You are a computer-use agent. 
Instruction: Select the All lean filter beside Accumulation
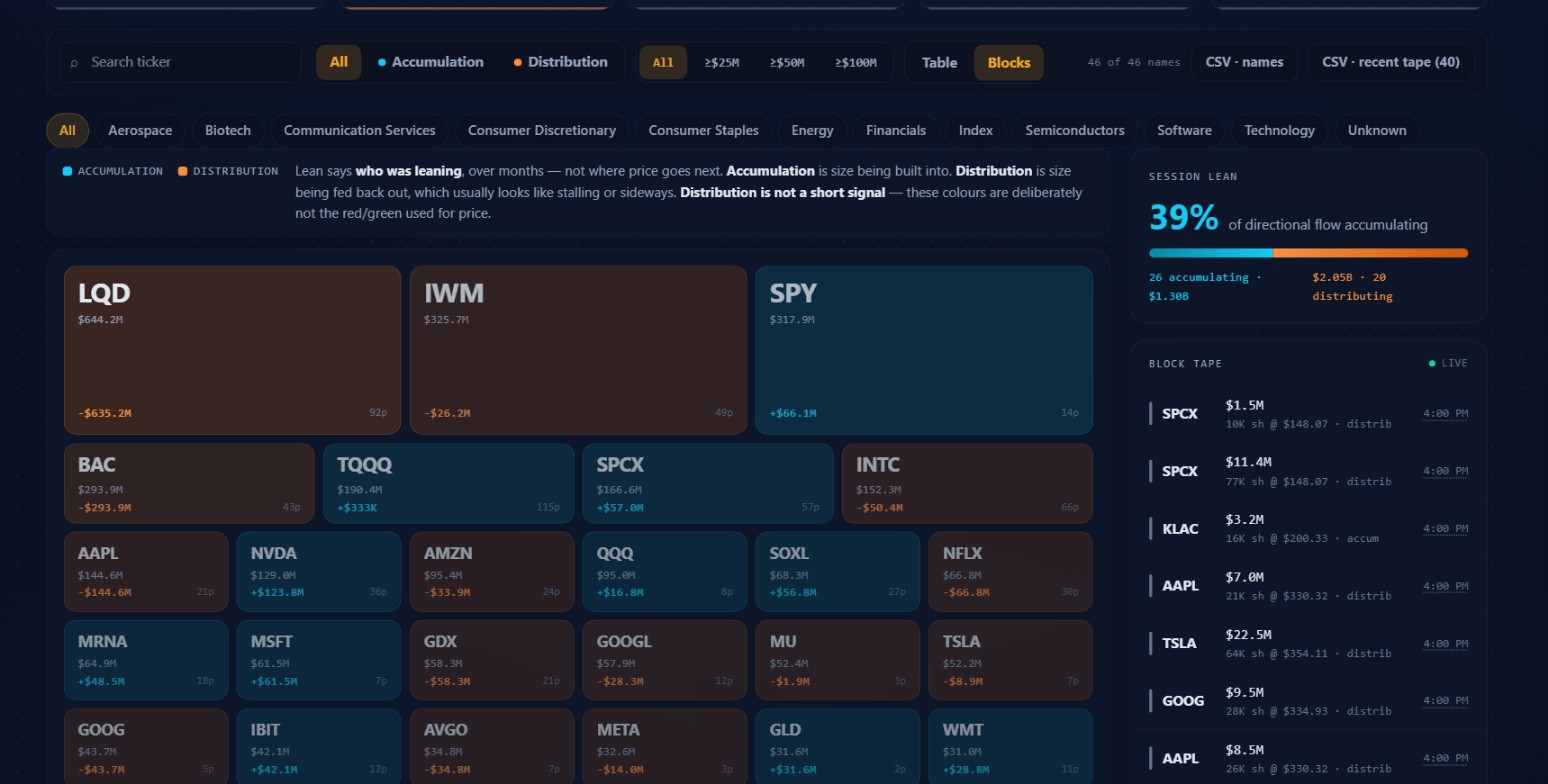(339, 62)
